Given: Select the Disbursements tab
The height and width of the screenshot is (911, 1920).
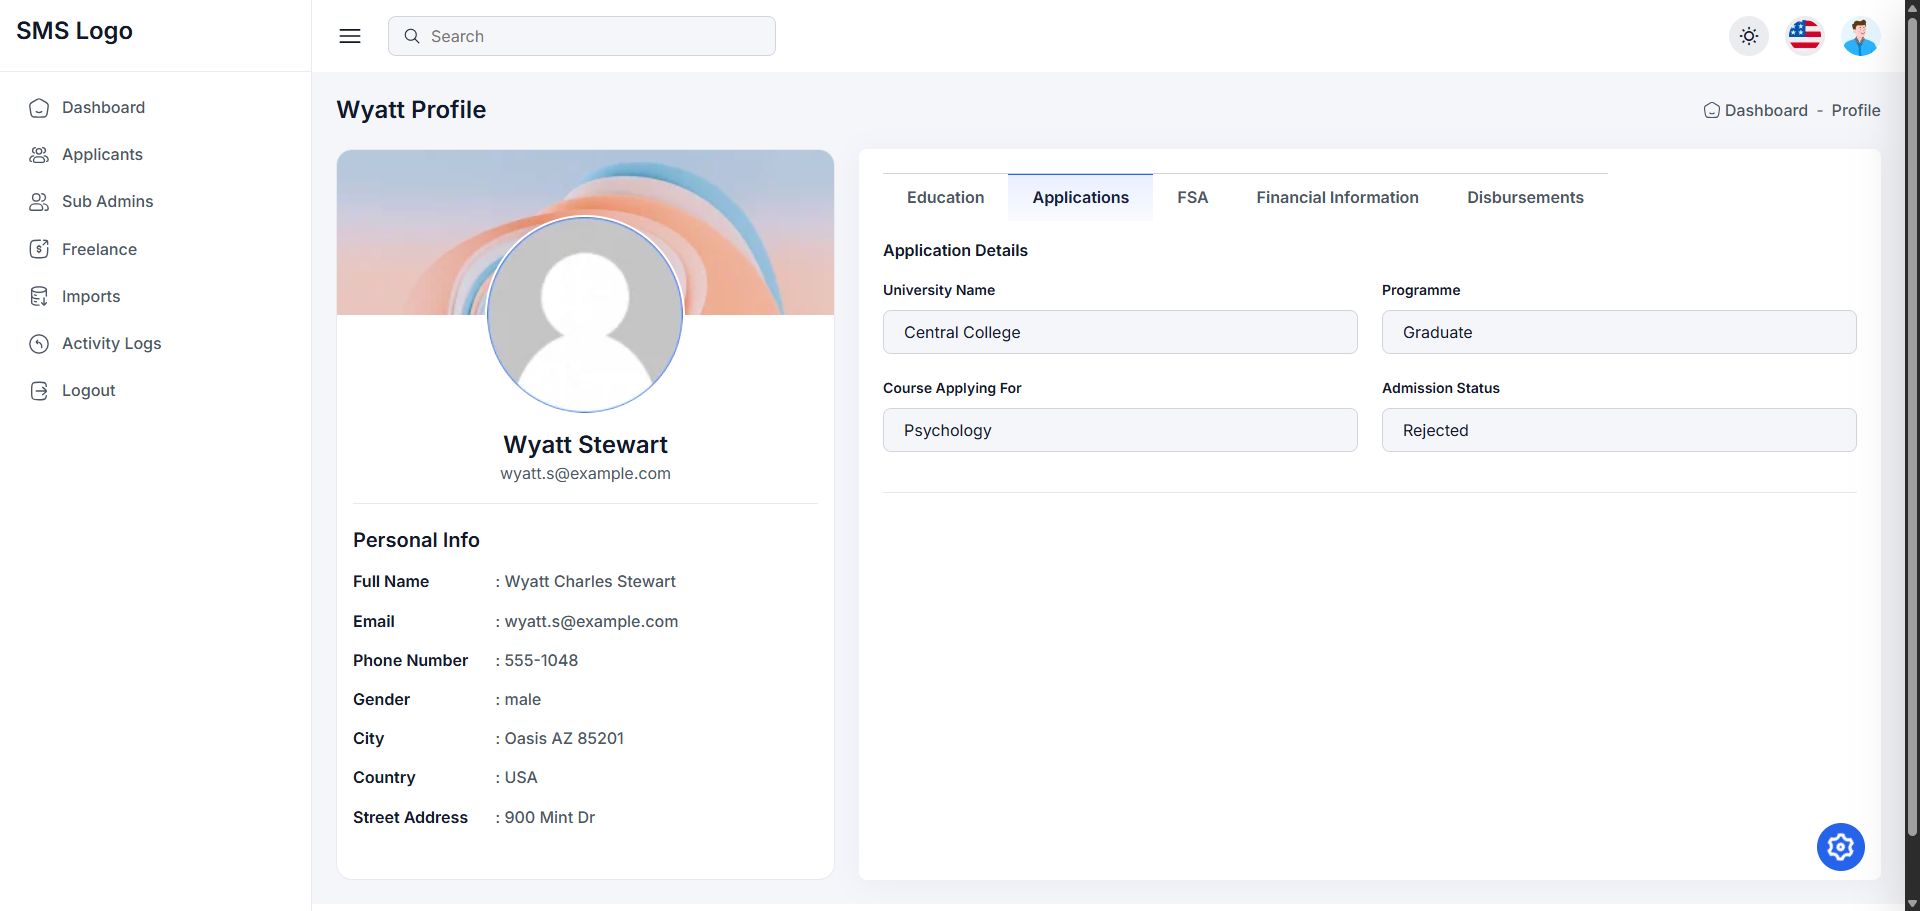Looking at the screenshot, I should (x=1525, y=198).
